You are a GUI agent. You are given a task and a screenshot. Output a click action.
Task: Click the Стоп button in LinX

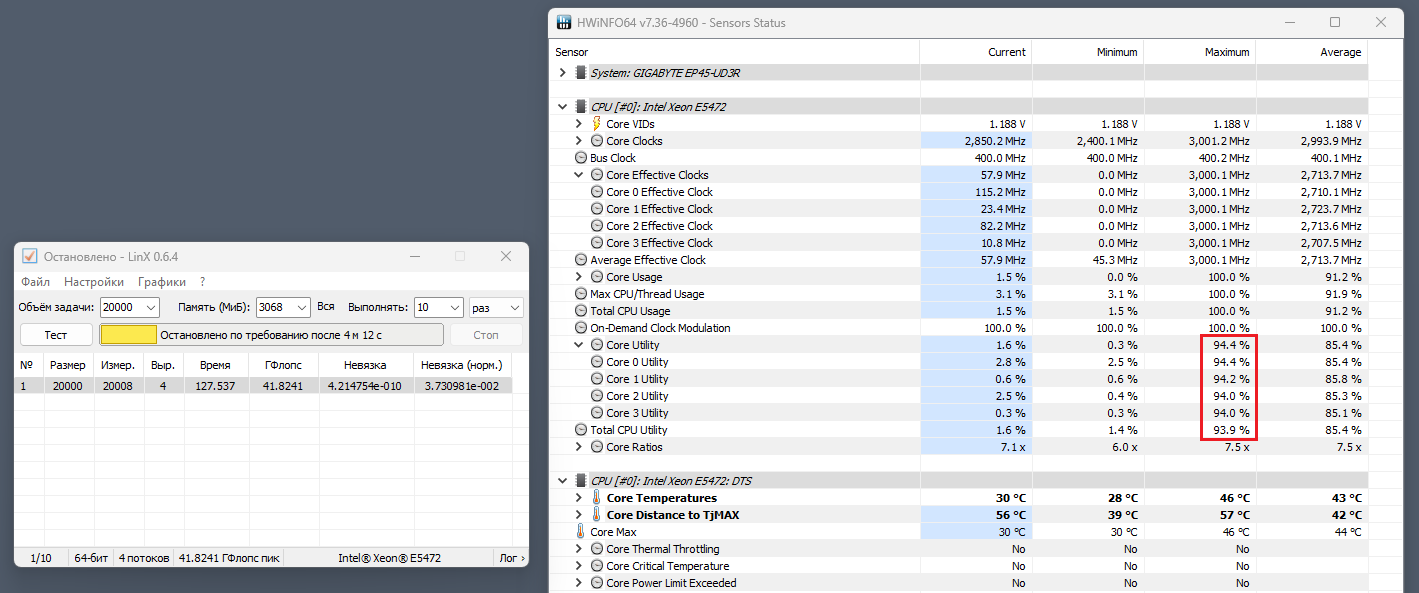coord(486,335)
